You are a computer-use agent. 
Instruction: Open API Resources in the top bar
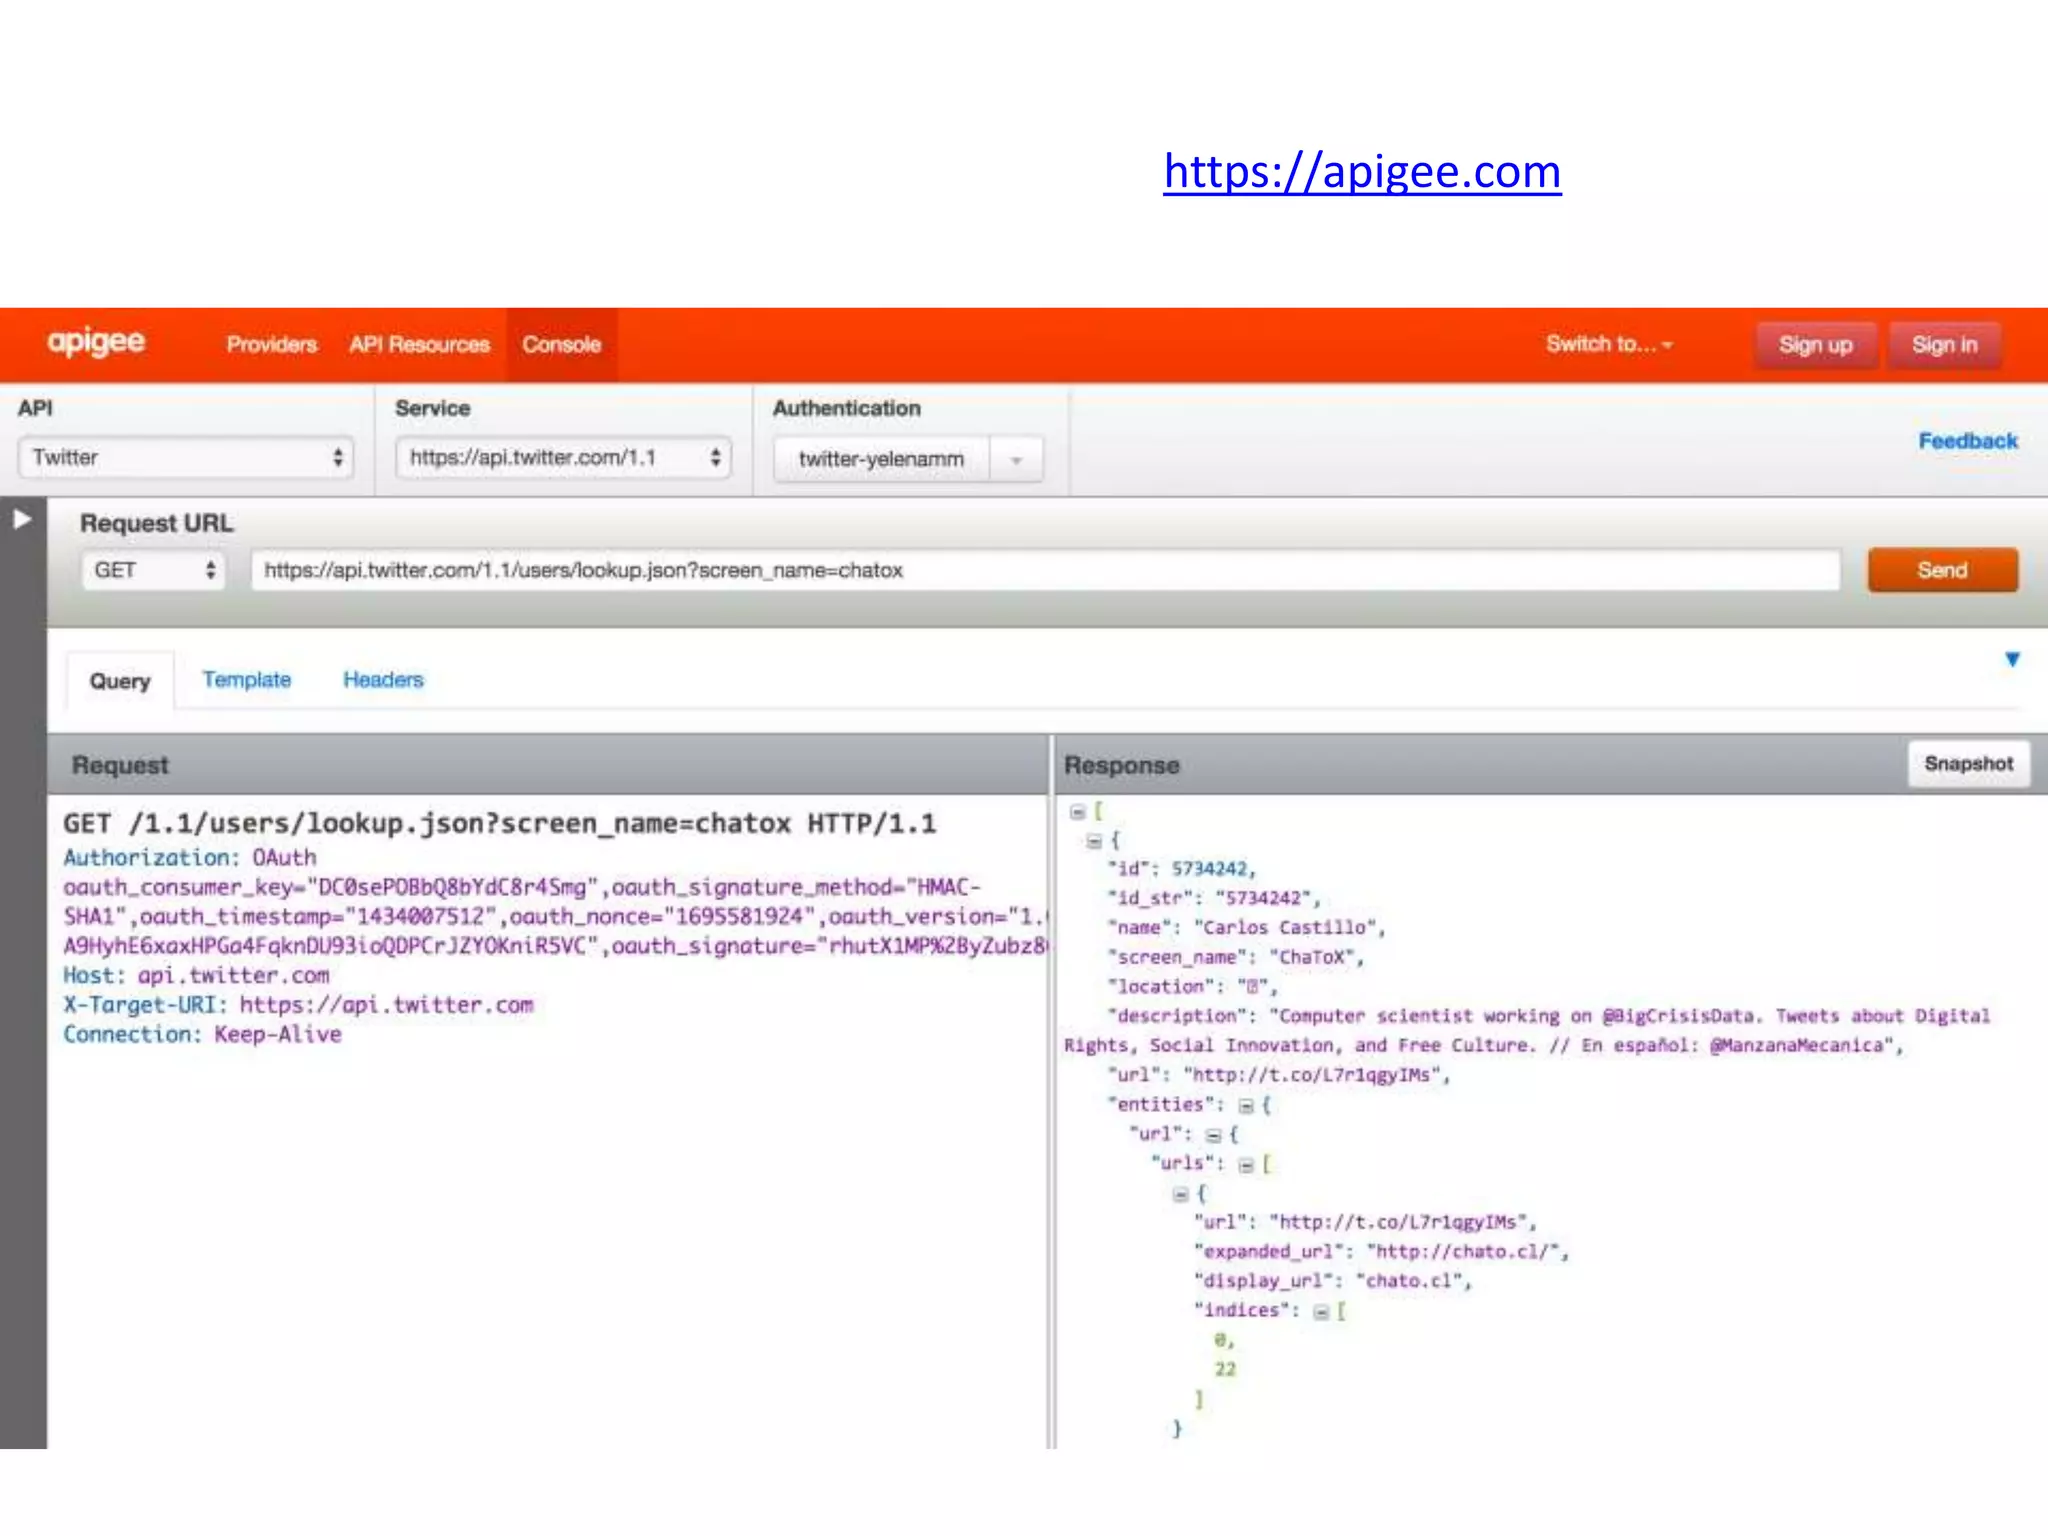(x=419, y=344)
